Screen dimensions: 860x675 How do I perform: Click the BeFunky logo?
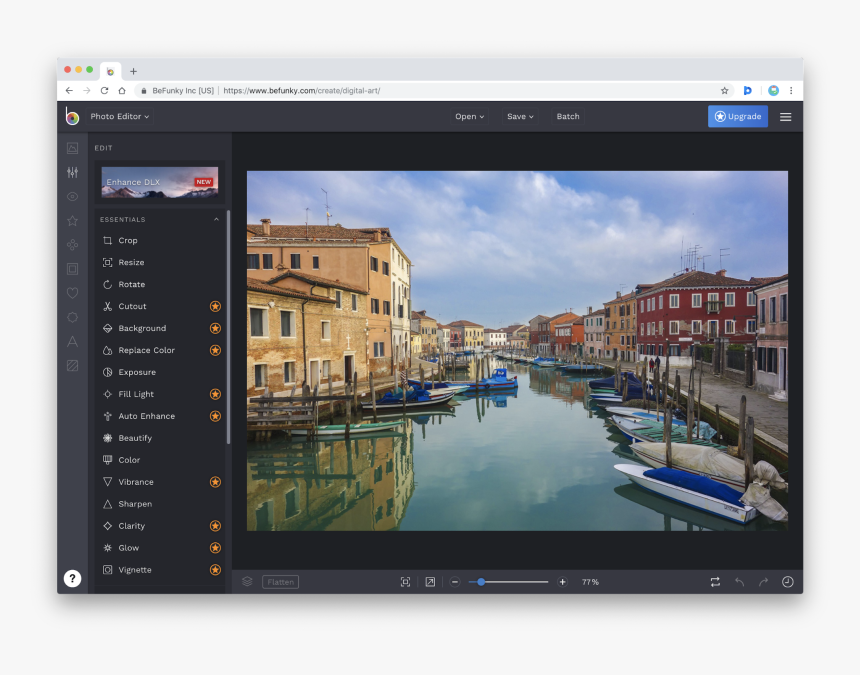(72, 116)
